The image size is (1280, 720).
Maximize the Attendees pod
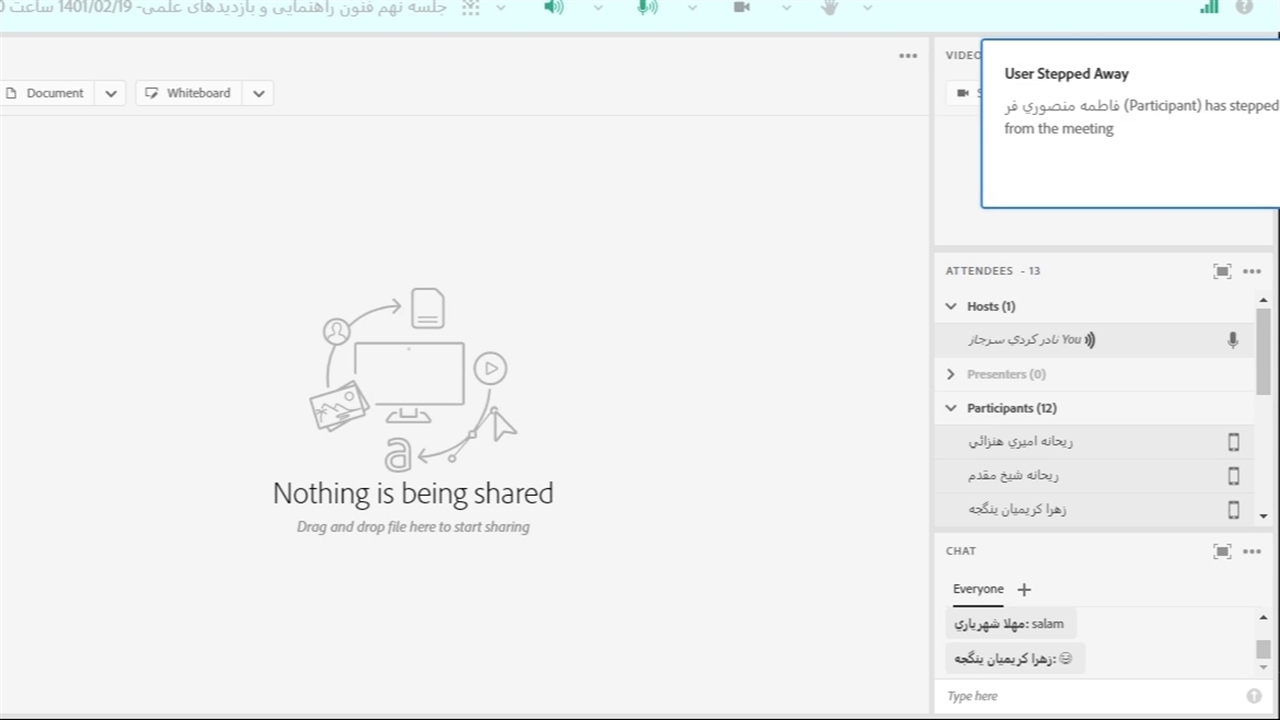point(1222,271)
